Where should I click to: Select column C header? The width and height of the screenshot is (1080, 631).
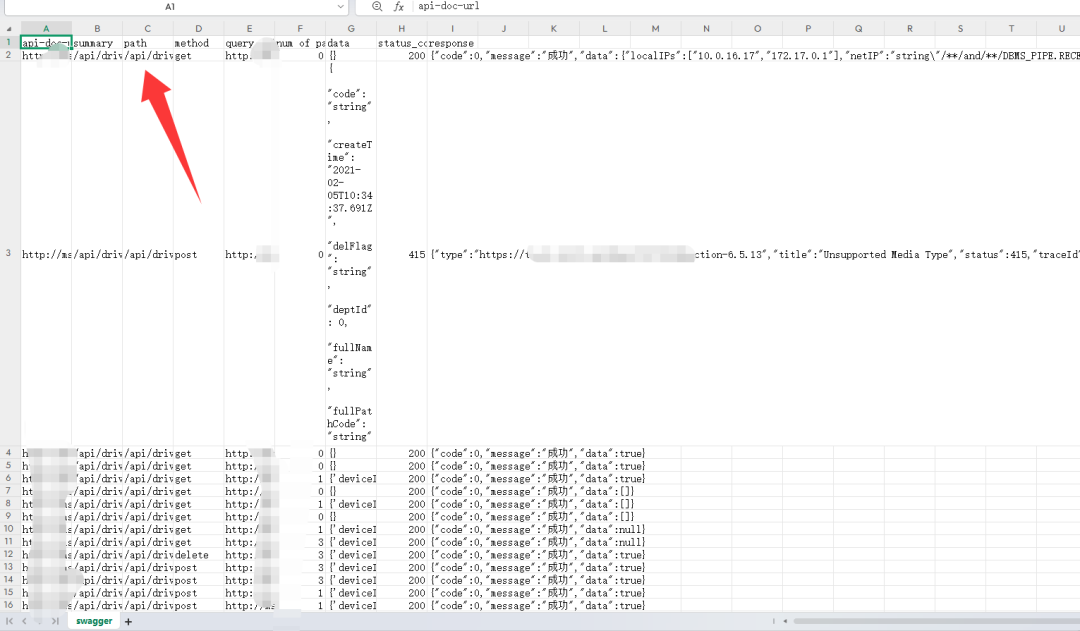coord(147,29)
